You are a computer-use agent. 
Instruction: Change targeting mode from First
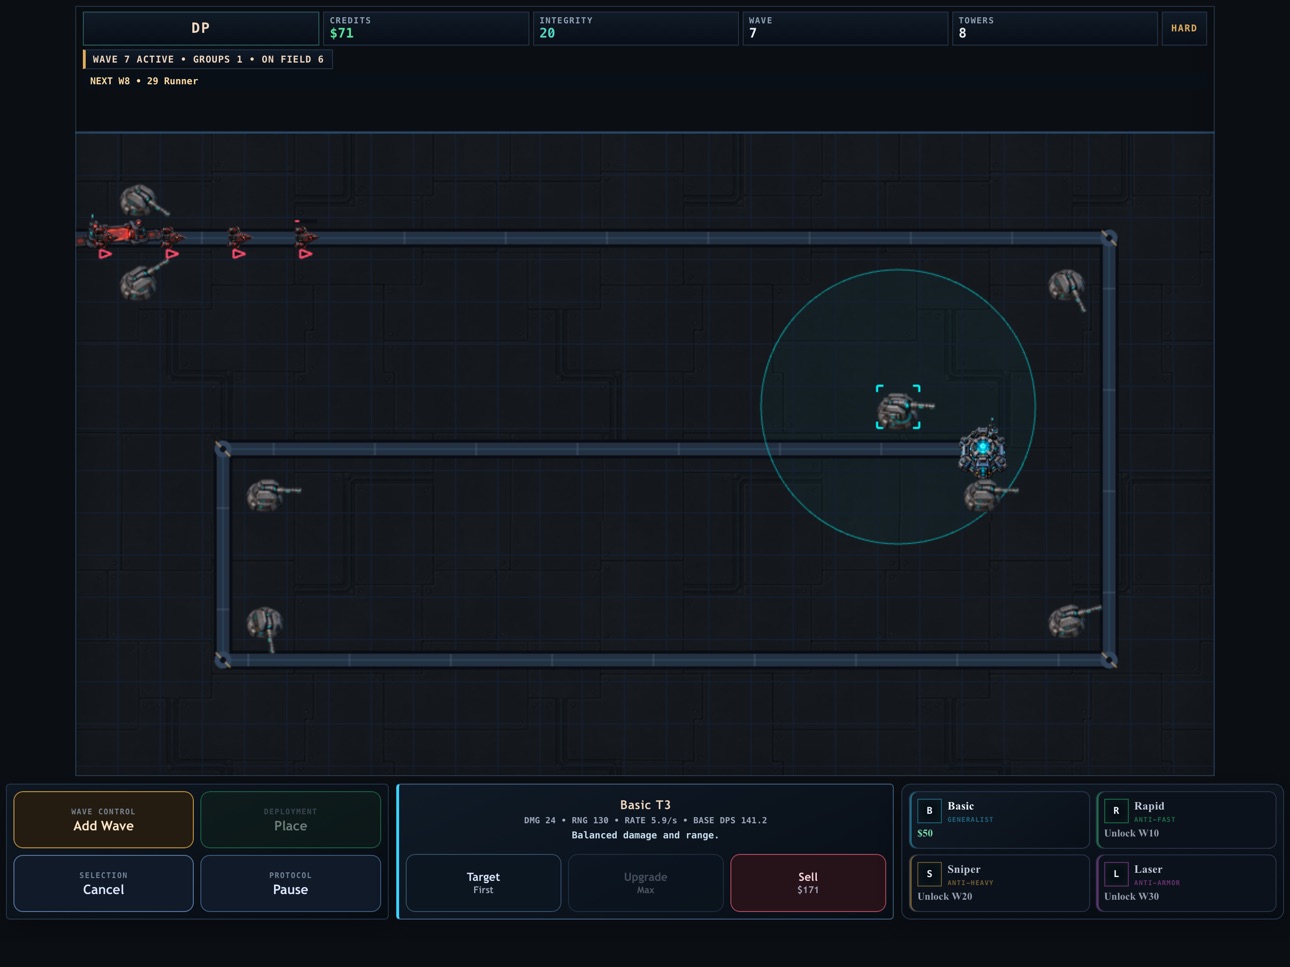coord(483,883)
